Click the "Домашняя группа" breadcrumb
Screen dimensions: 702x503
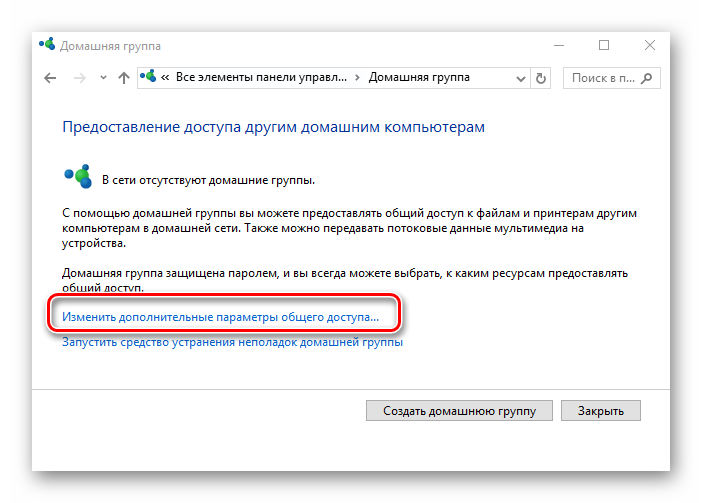[419, 77]
